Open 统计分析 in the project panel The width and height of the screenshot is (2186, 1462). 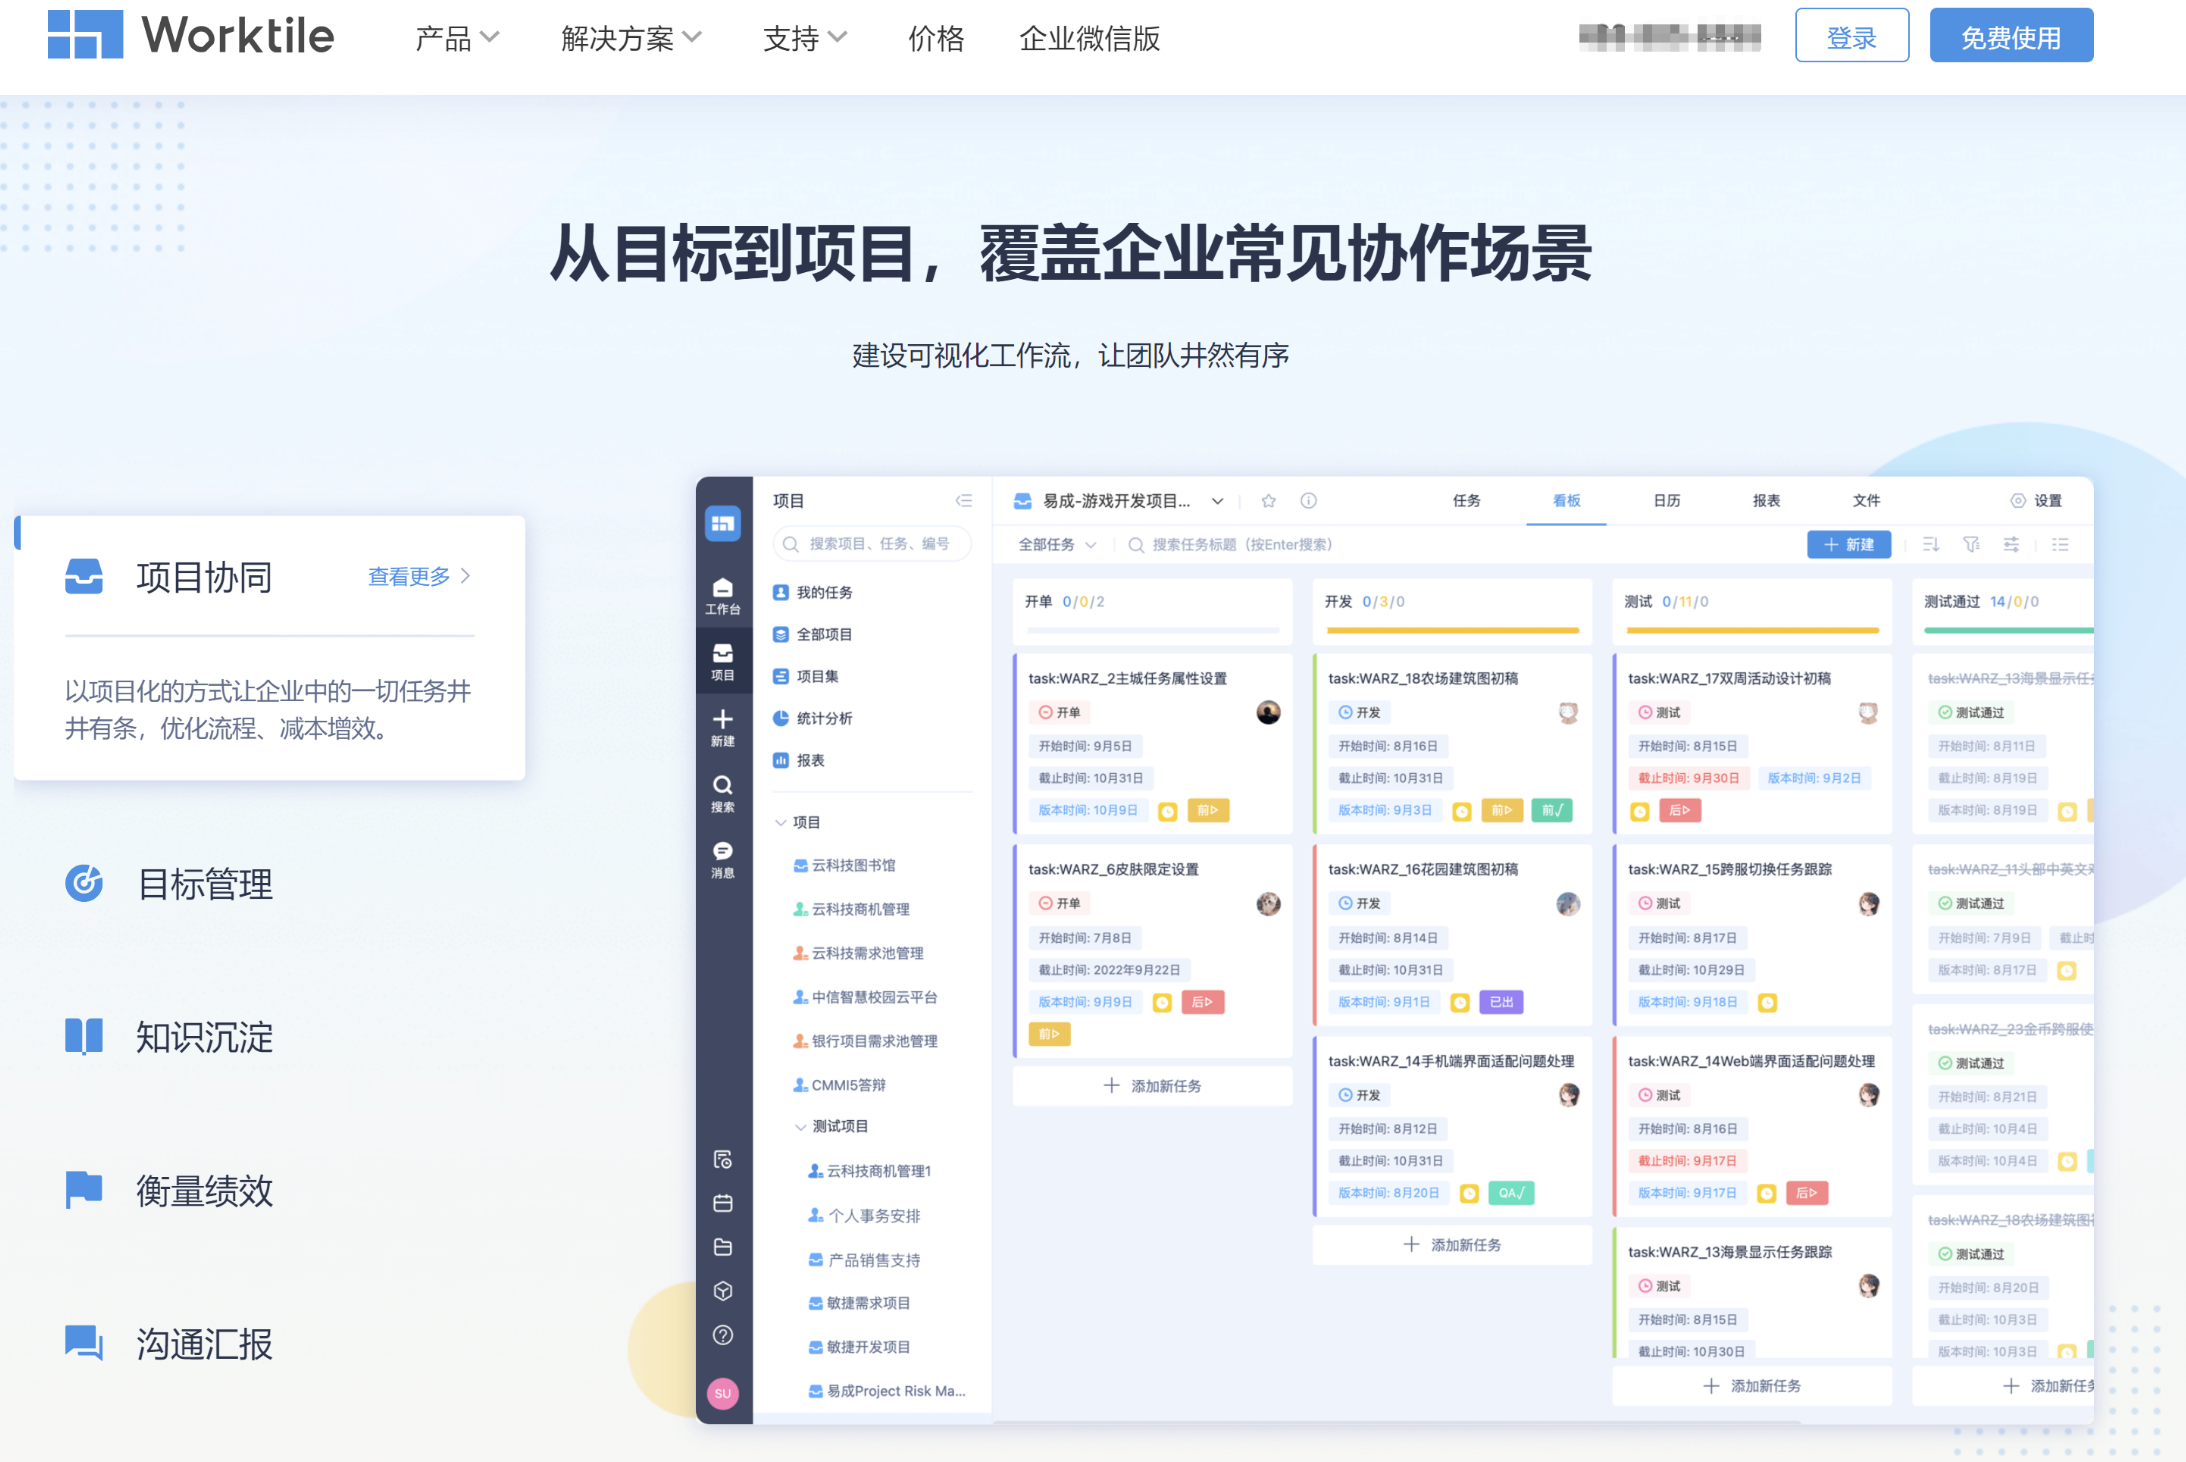coord(812,718)
